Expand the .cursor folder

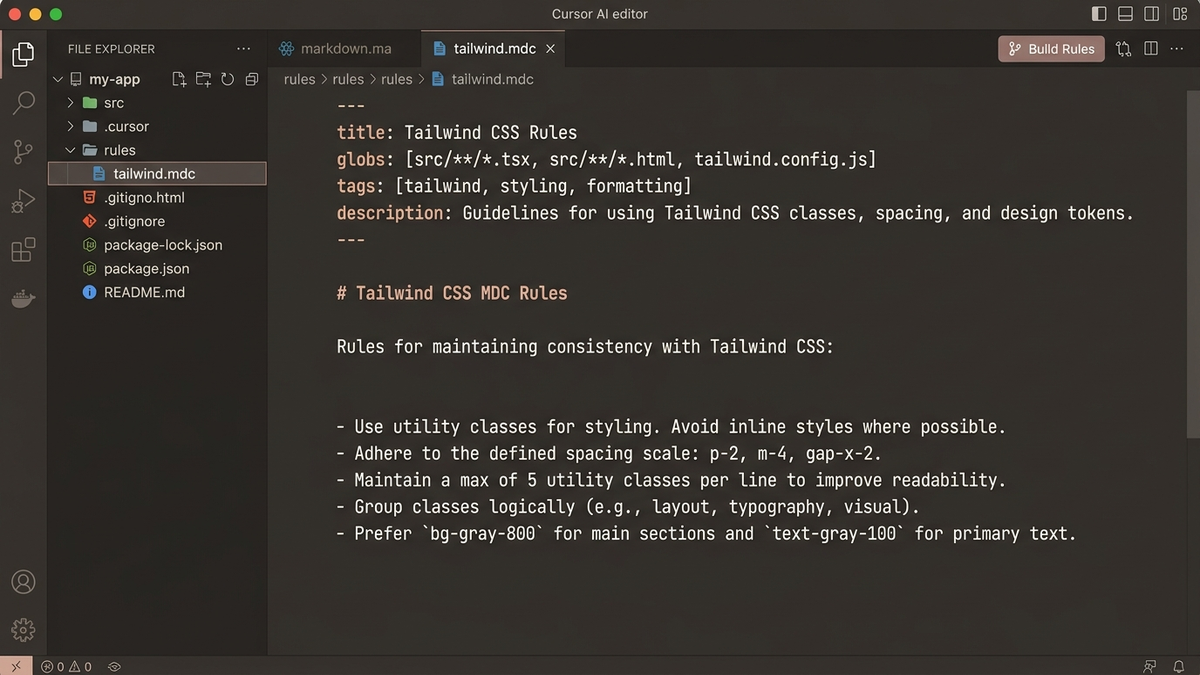click(70, 126)
